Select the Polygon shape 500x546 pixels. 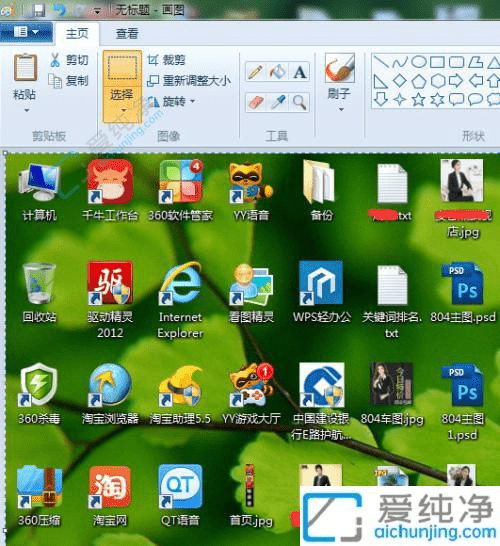475,62
